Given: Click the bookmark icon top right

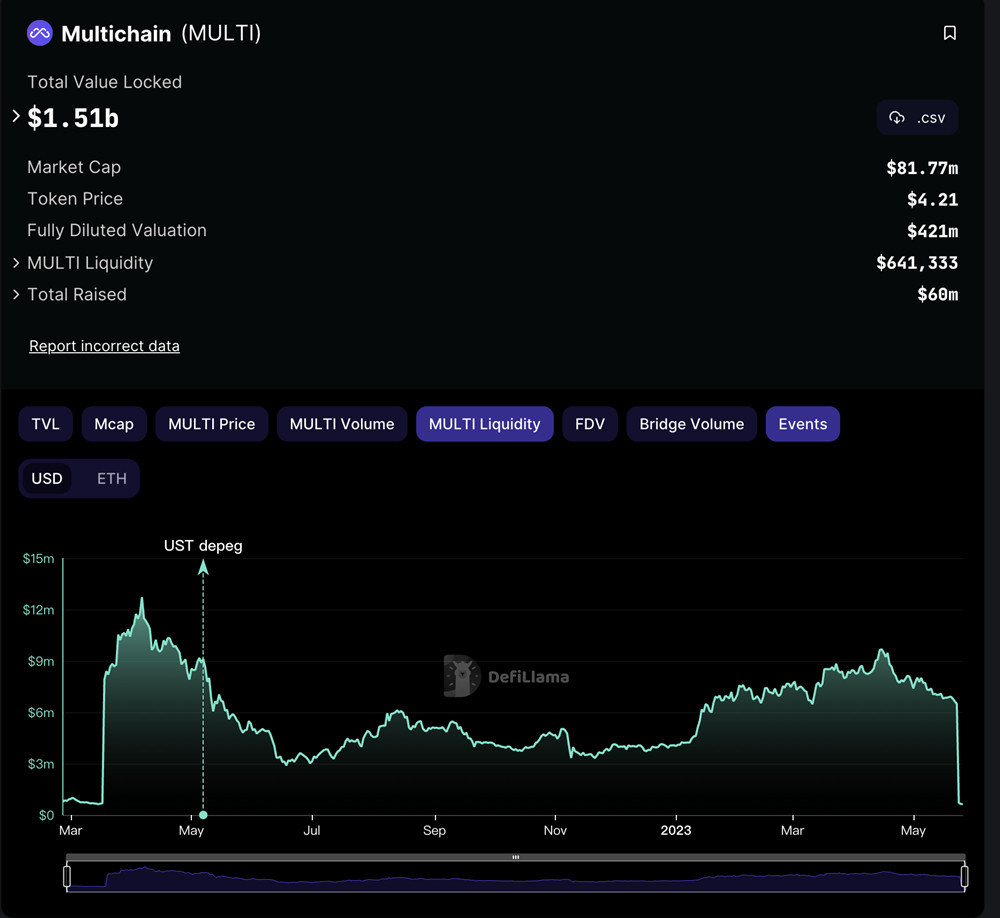Looking at the screenshot, I should 950,32.
